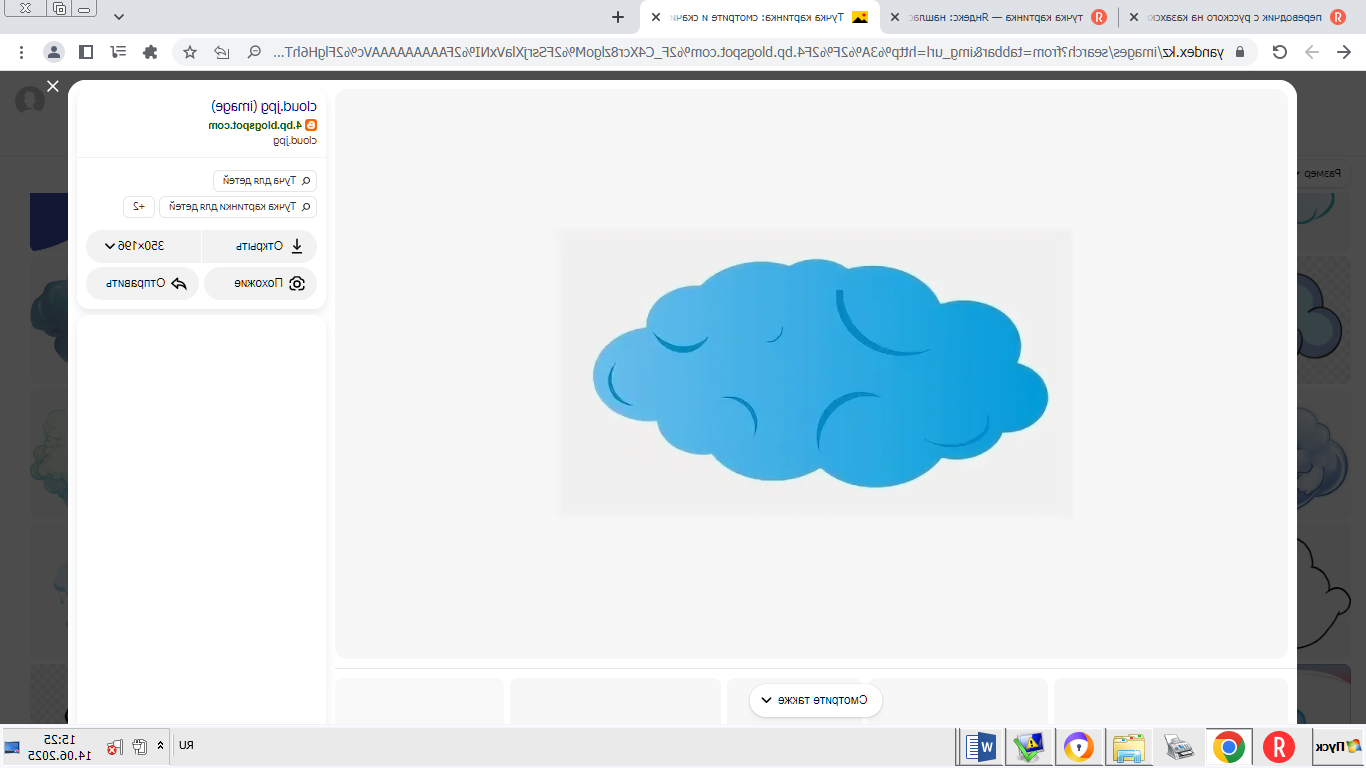Go forward in browser history

pos(1311,52)
